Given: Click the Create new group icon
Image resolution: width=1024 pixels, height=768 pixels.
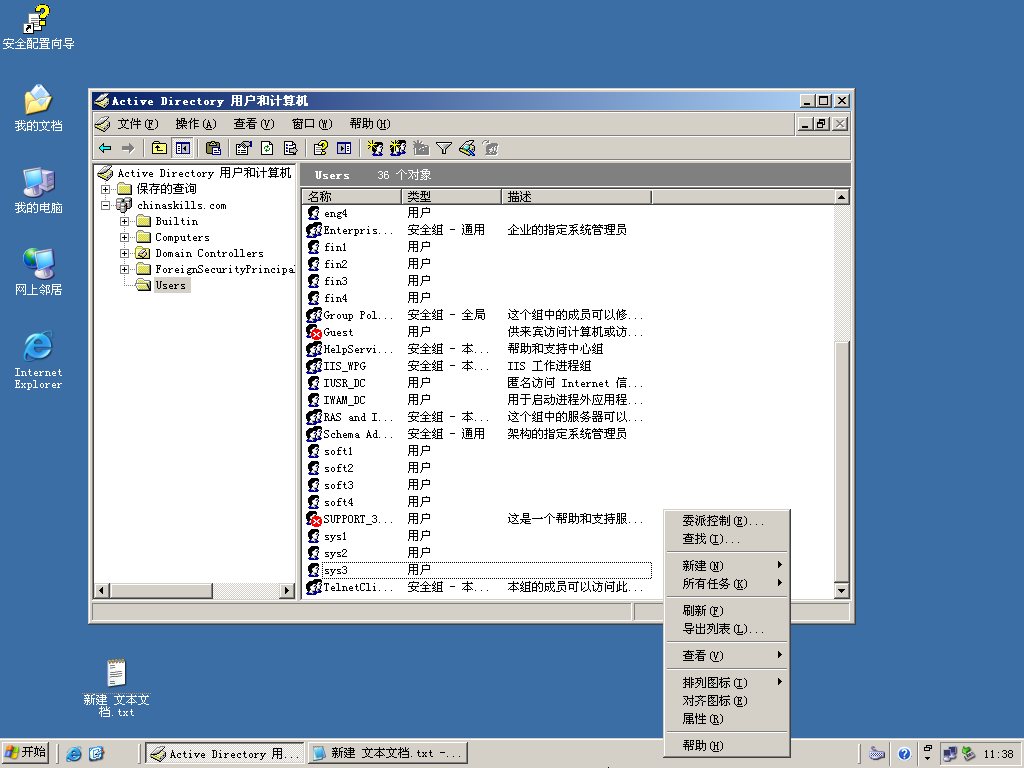Looking at the screenshot, I should tap(398, 148).
